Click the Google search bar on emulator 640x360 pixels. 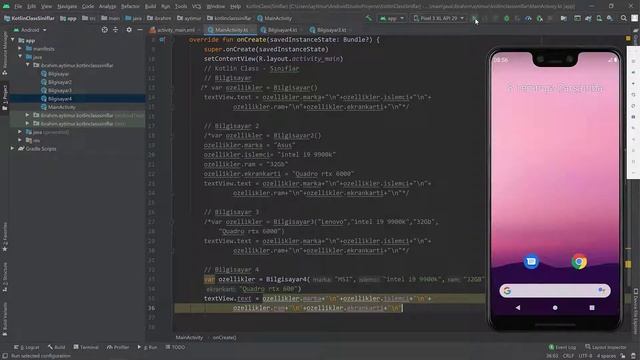[x=555, y=291]
